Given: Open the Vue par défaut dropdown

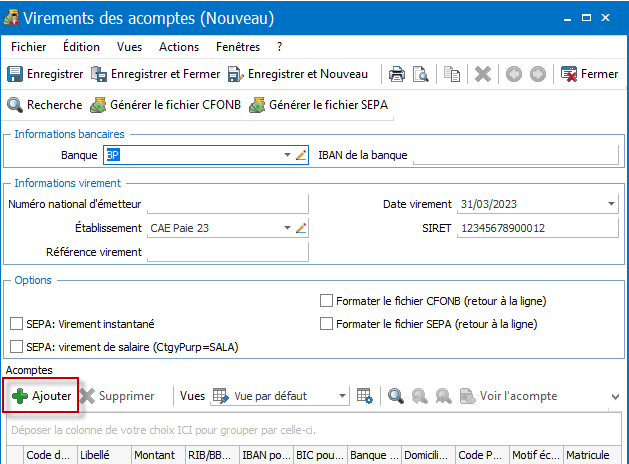Looking at the screenshot, I should click(342, 396).
